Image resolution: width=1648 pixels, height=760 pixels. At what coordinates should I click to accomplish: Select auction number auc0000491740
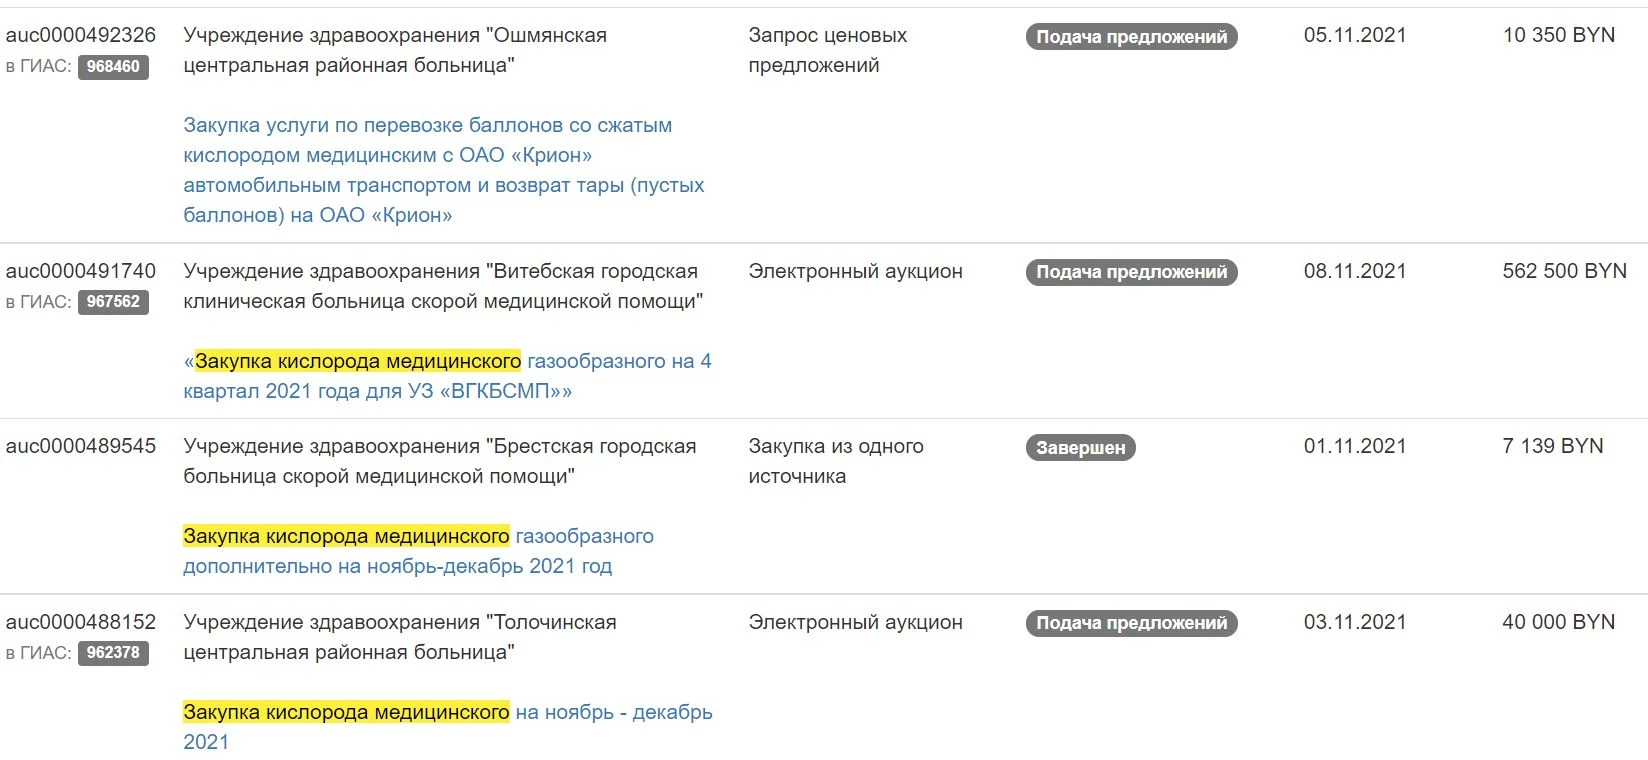81,271
